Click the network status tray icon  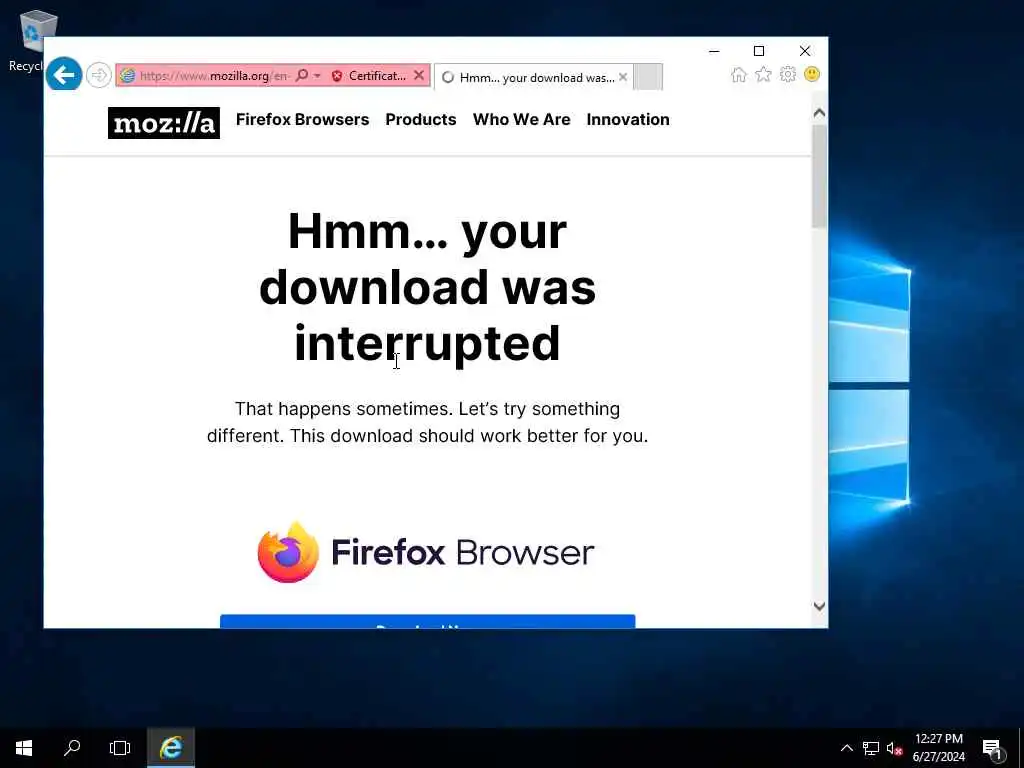point(871,748)
